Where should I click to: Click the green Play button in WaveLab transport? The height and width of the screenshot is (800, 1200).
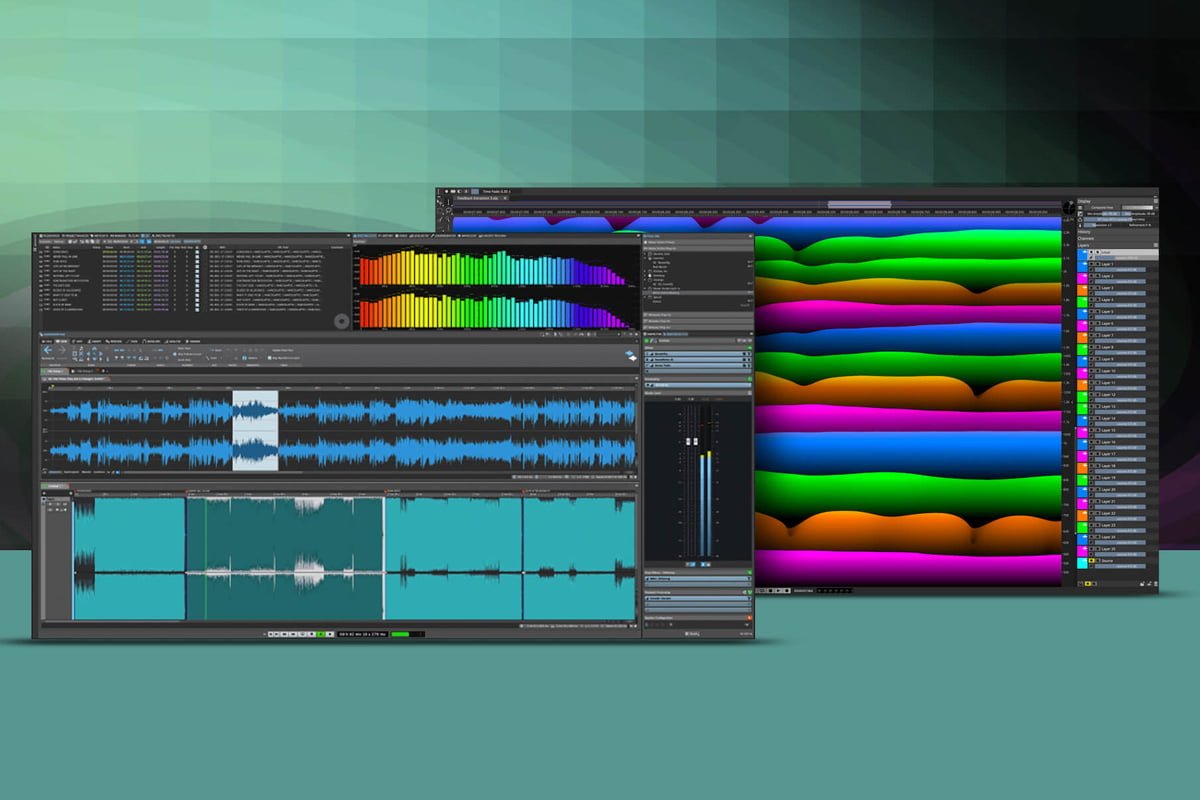320,634
